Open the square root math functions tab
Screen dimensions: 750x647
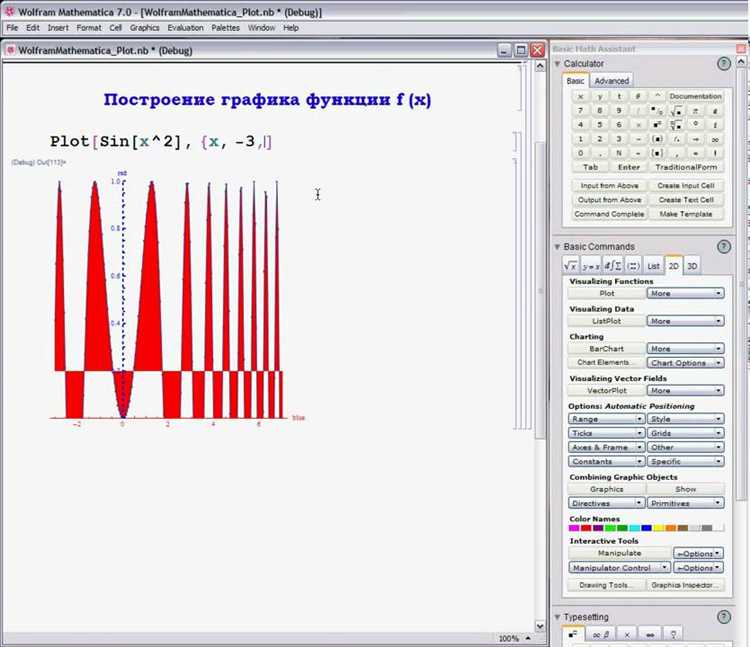point(571,266)
